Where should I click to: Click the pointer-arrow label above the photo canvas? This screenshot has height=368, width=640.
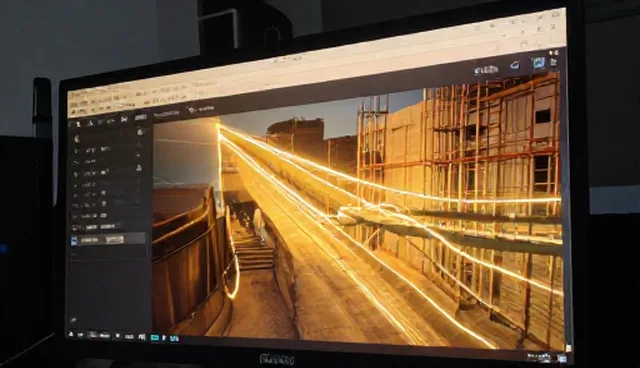coord(201,109)
